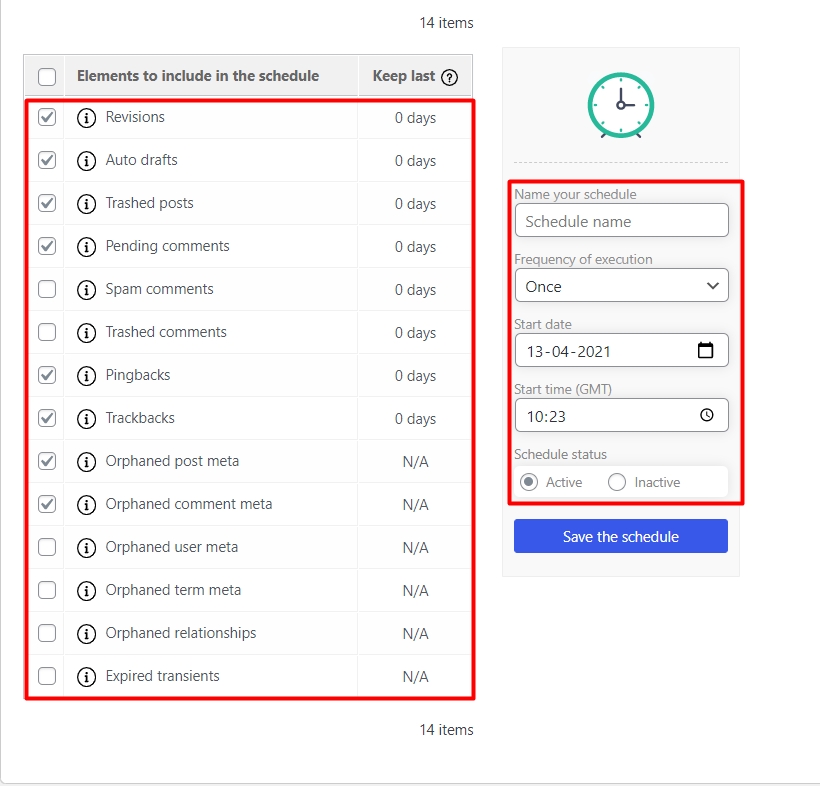The image size is (820, 786).
Task: Click the 0 days value for Auto drafts
Action: pyautogui.click(x=415, y=161)
